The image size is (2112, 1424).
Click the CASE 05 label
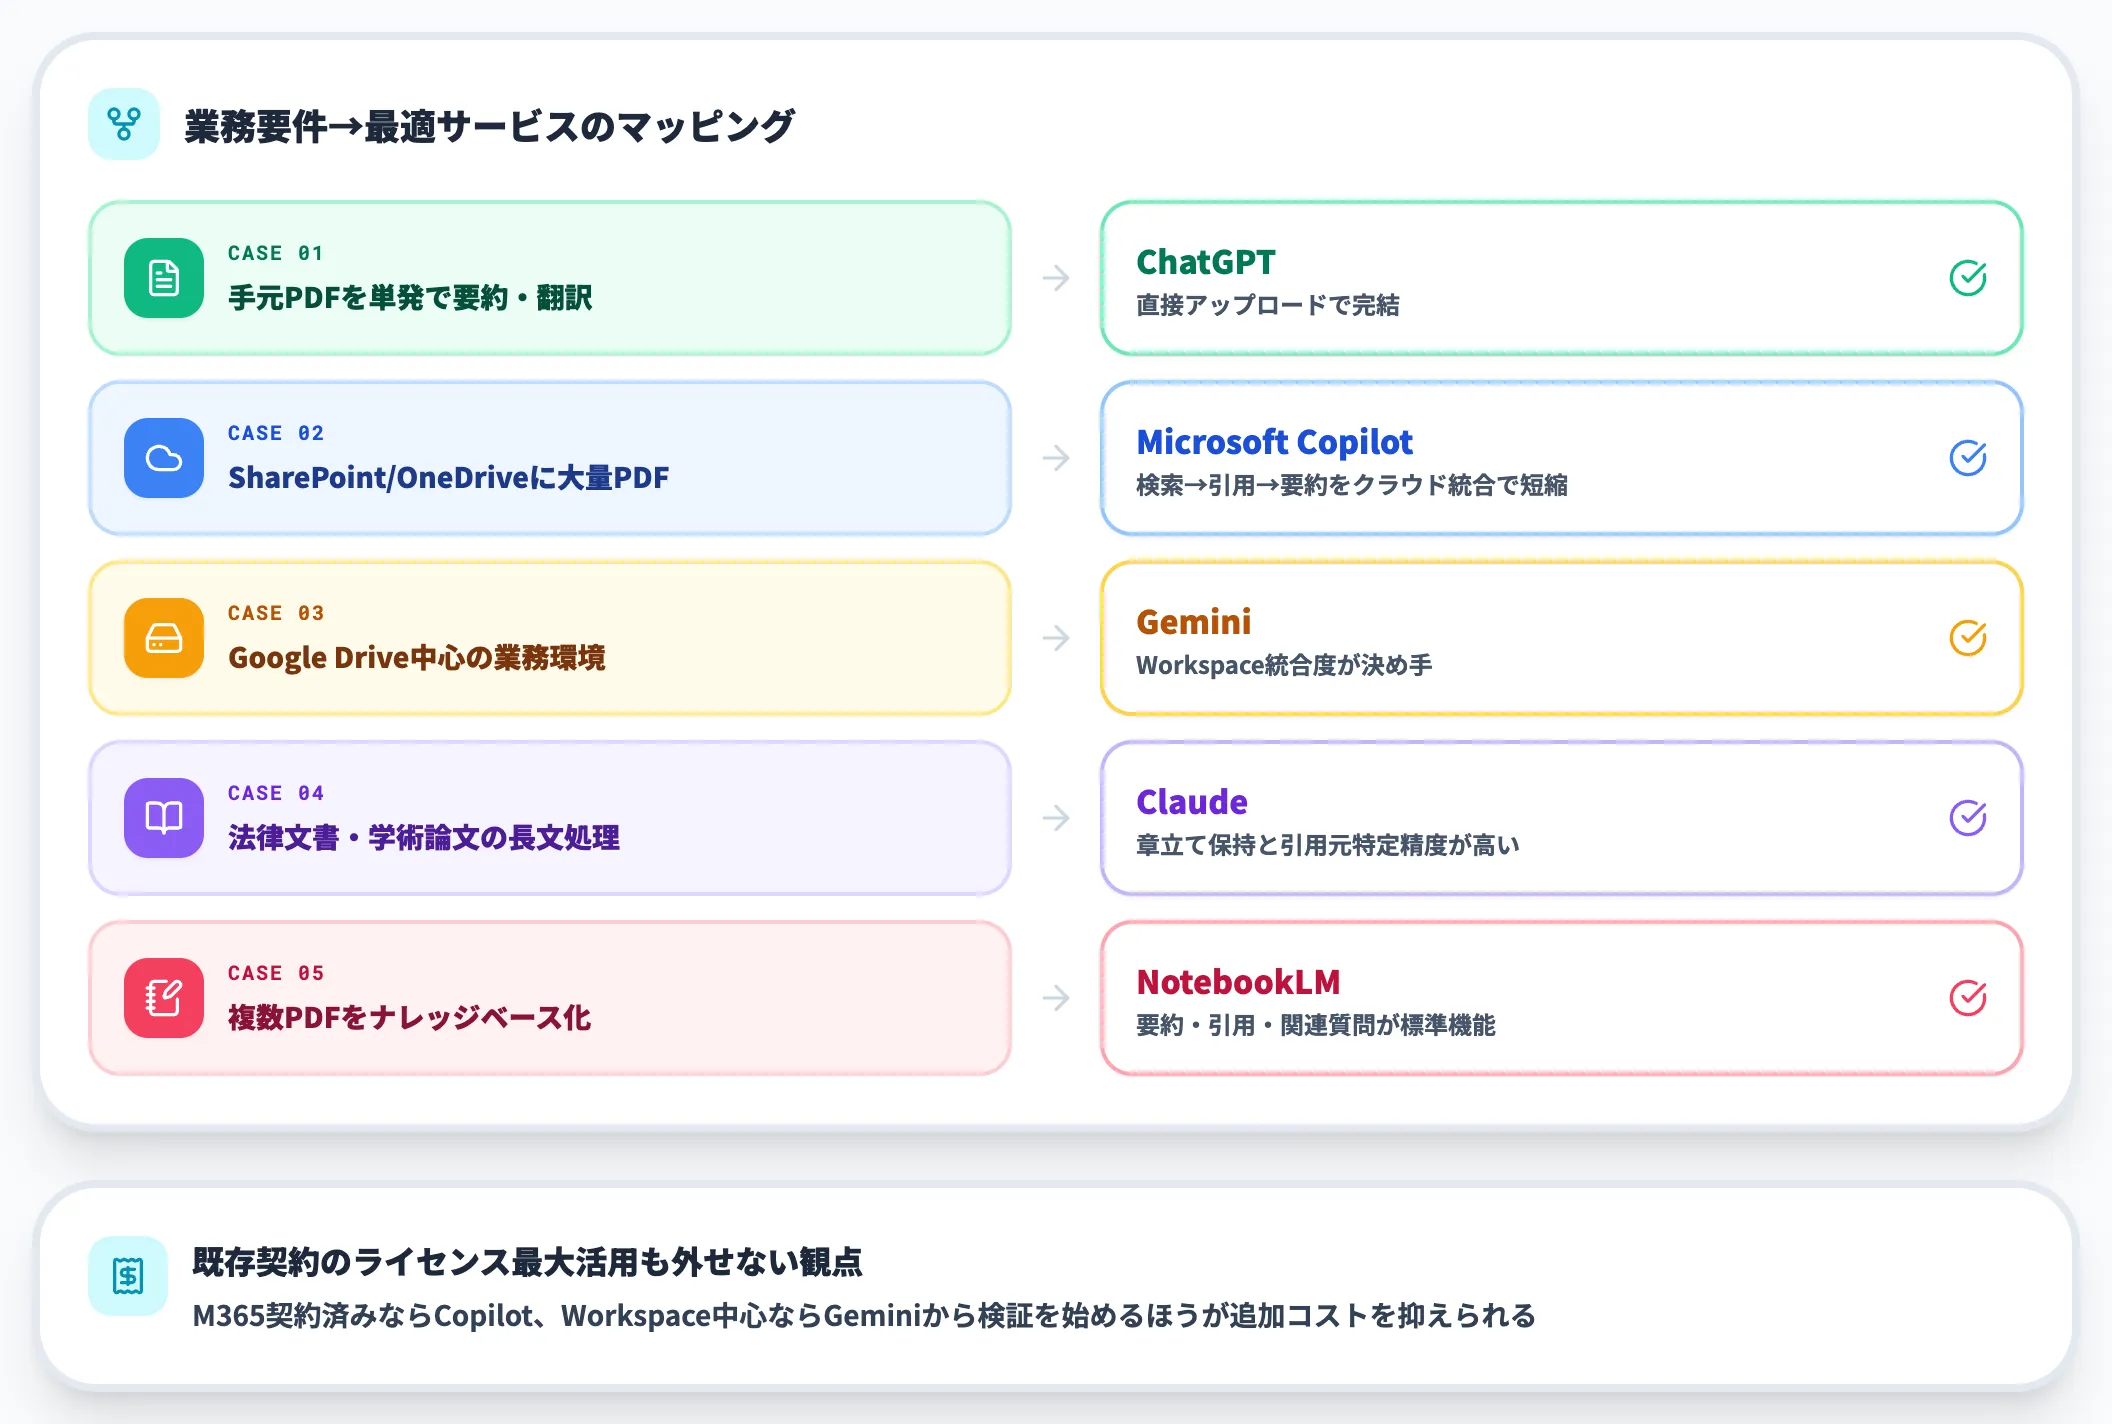276,973
